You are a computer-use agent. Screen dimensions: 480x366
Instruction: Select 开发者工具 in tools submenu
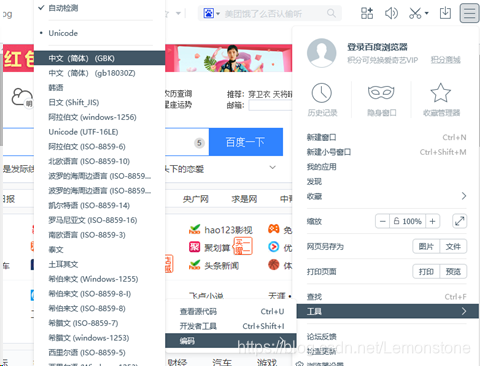point(231,326)
